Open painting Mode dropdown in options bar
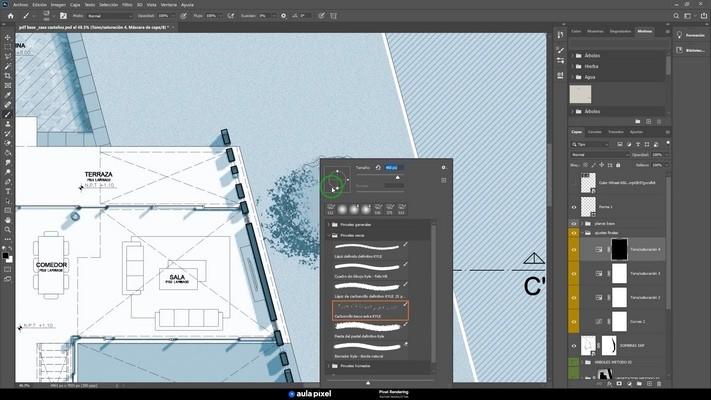The image size is (711, 400). [109, 15]
